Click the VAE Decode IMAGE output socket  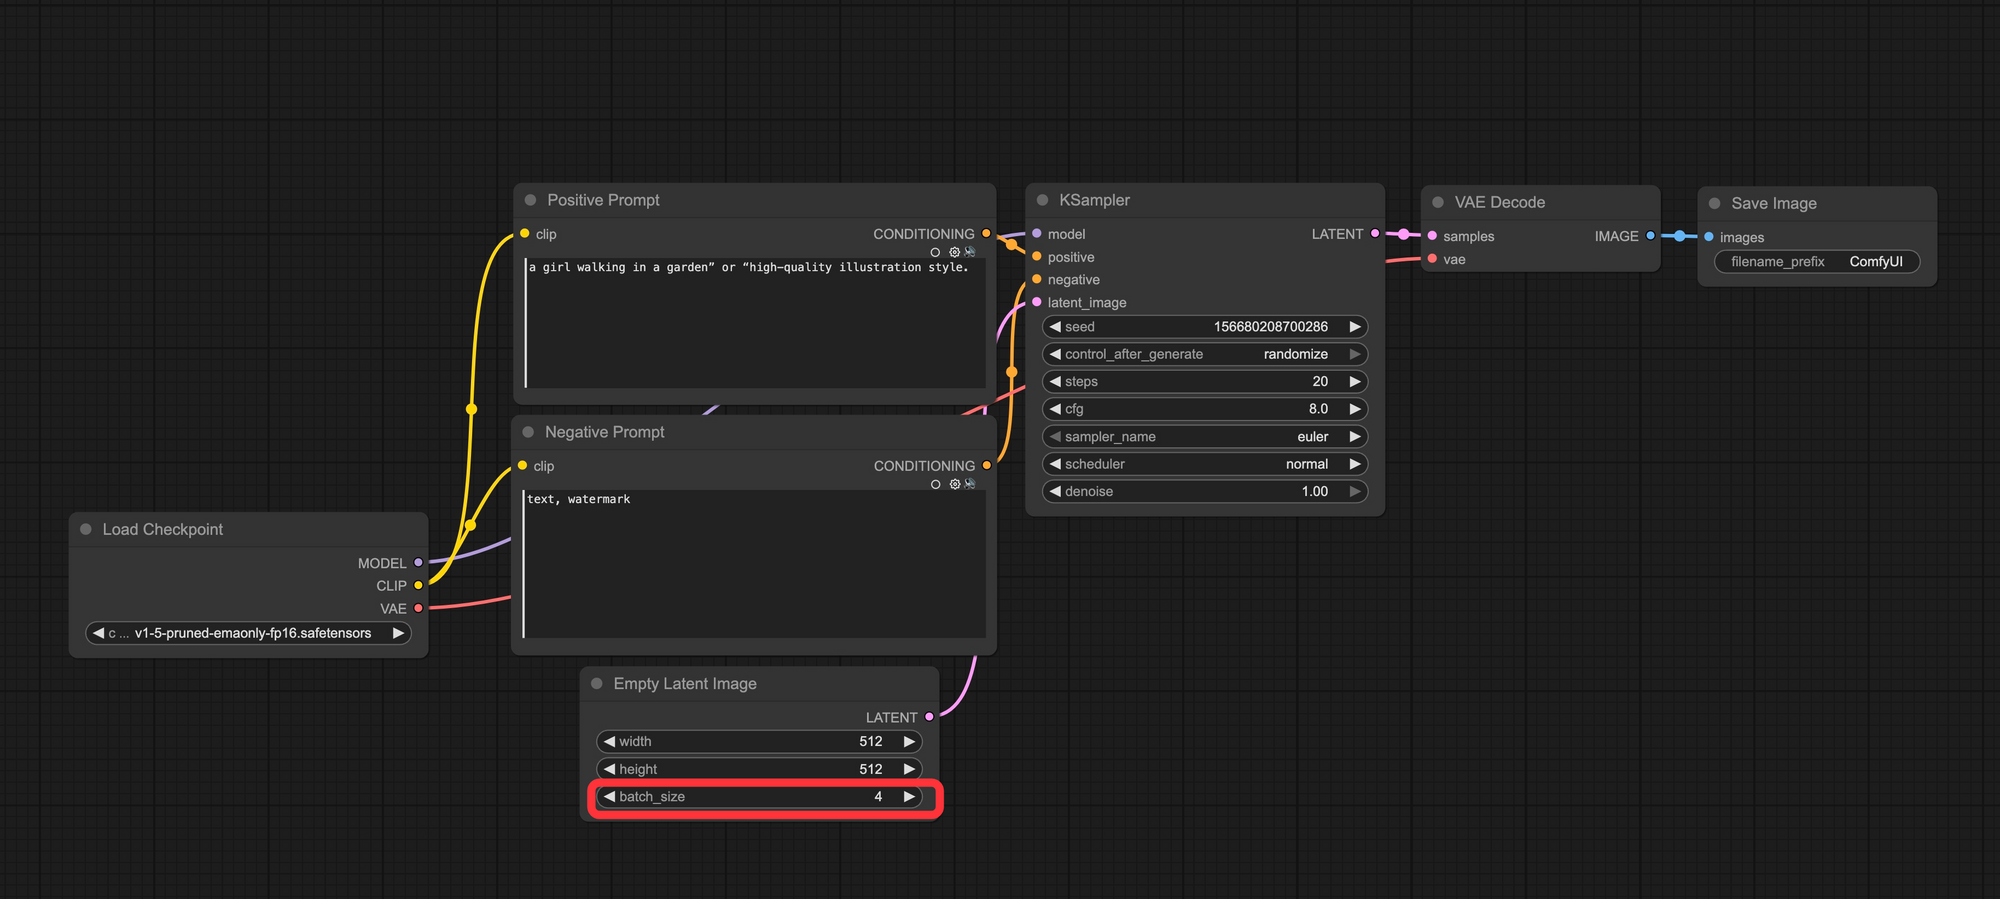point(1650,236)
